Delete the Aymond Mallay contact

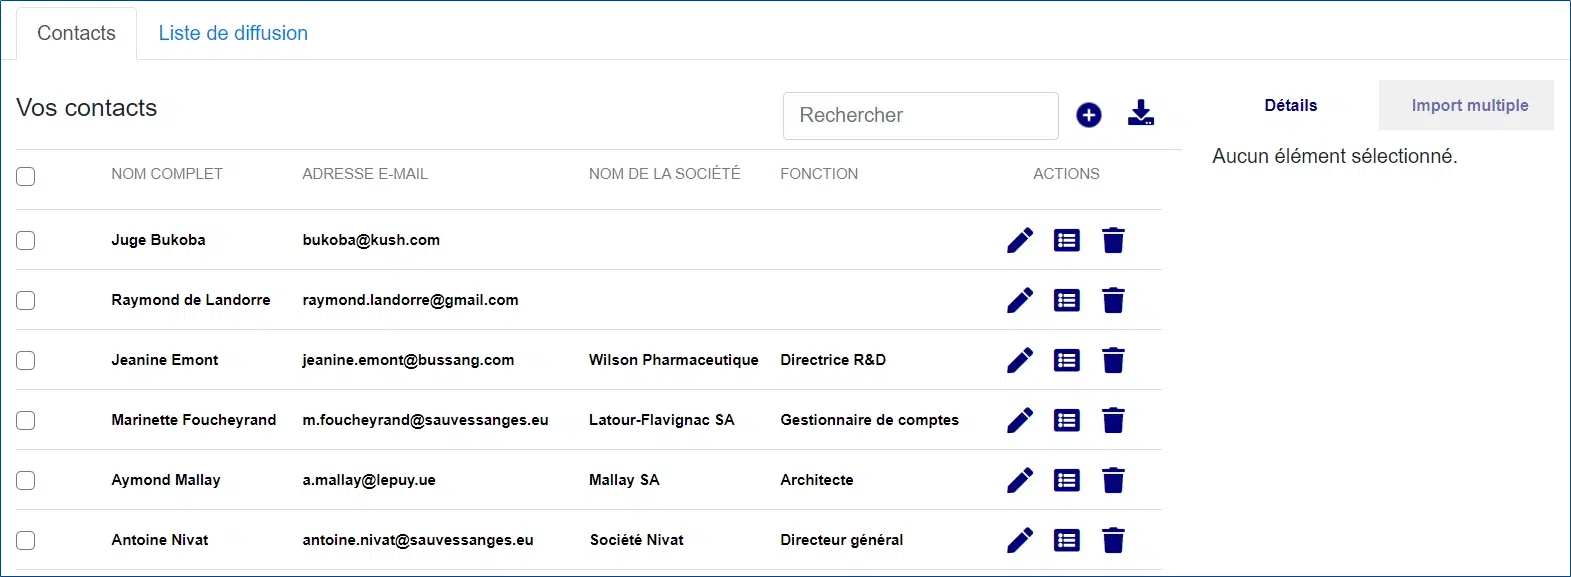pyautogui.click(x=1113, y=480)
